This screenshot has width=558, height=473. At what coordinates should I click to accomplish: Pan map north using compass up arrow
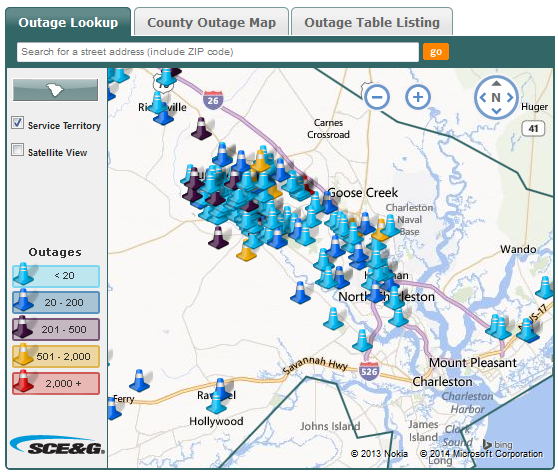(496, 83)
